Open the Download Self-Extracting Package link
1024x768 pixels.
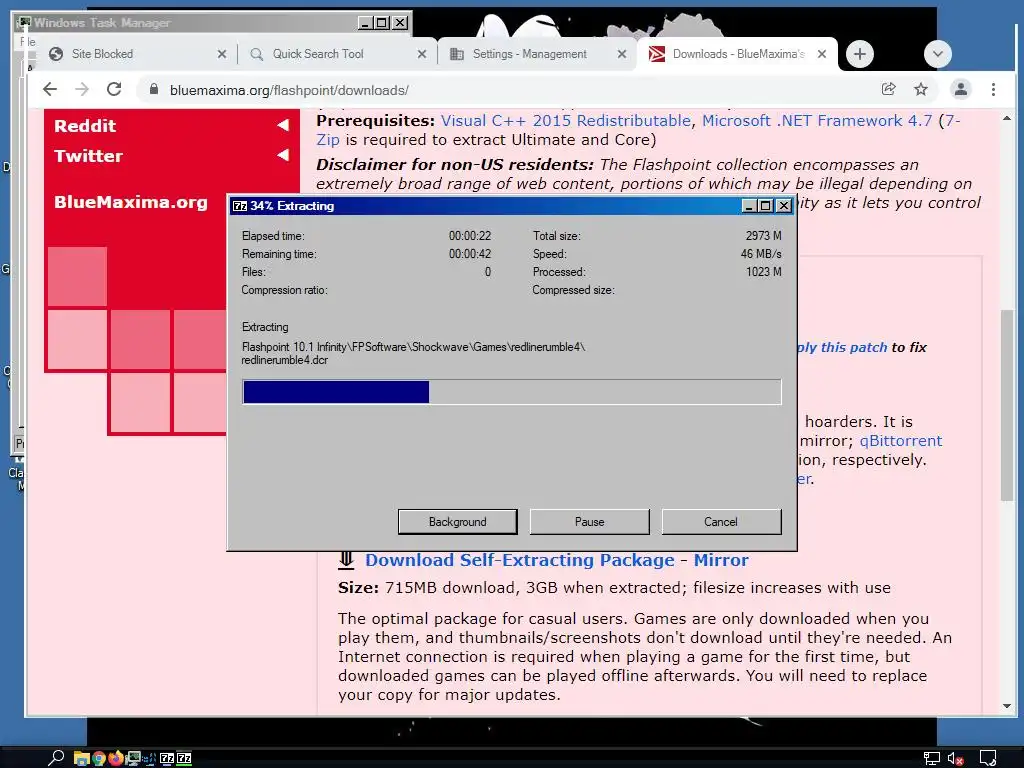pos(520,560)
